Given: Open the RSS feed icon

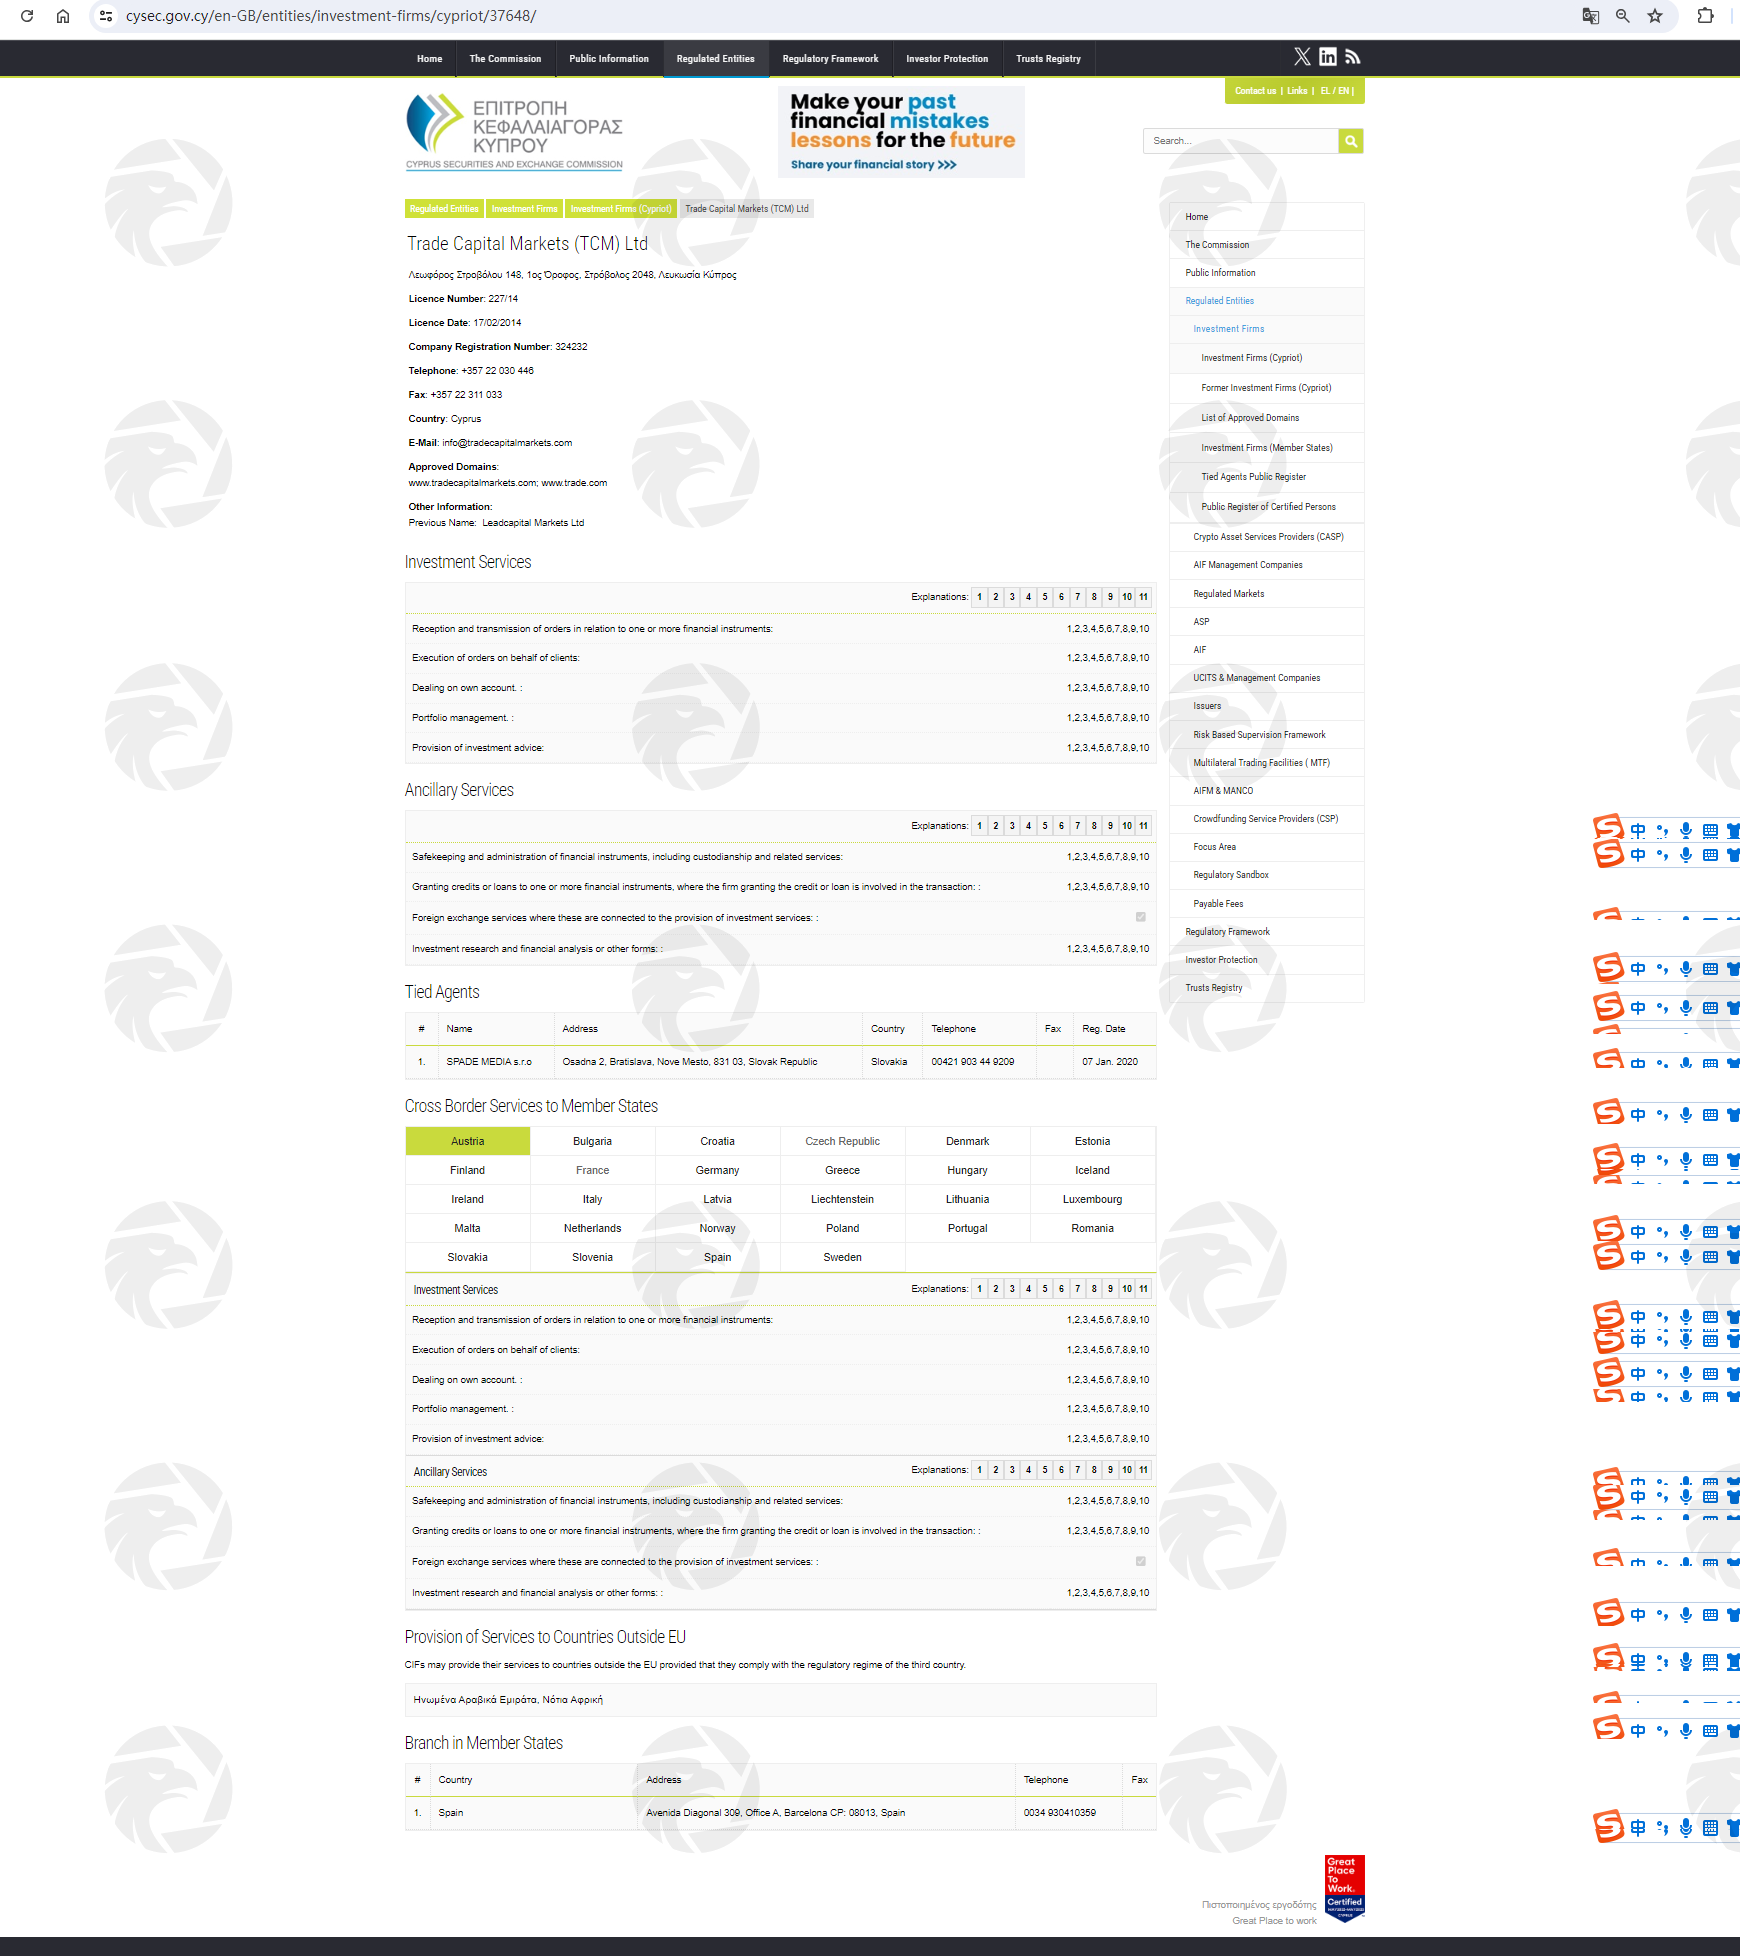Looking at the screenshot, I should pos(1353,57).
